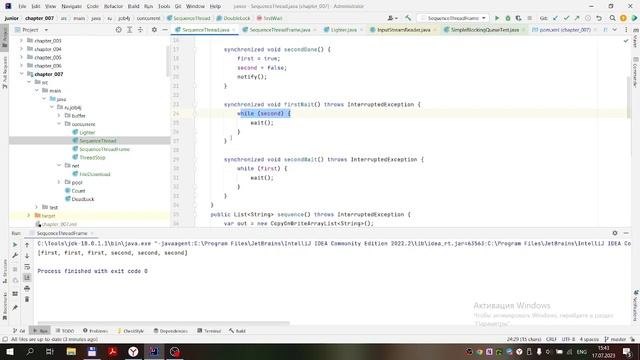Expand the chapter_006 folder
The width and height of the screenshot is (640, 360).
pyautogui.click(x=21, y=65)
